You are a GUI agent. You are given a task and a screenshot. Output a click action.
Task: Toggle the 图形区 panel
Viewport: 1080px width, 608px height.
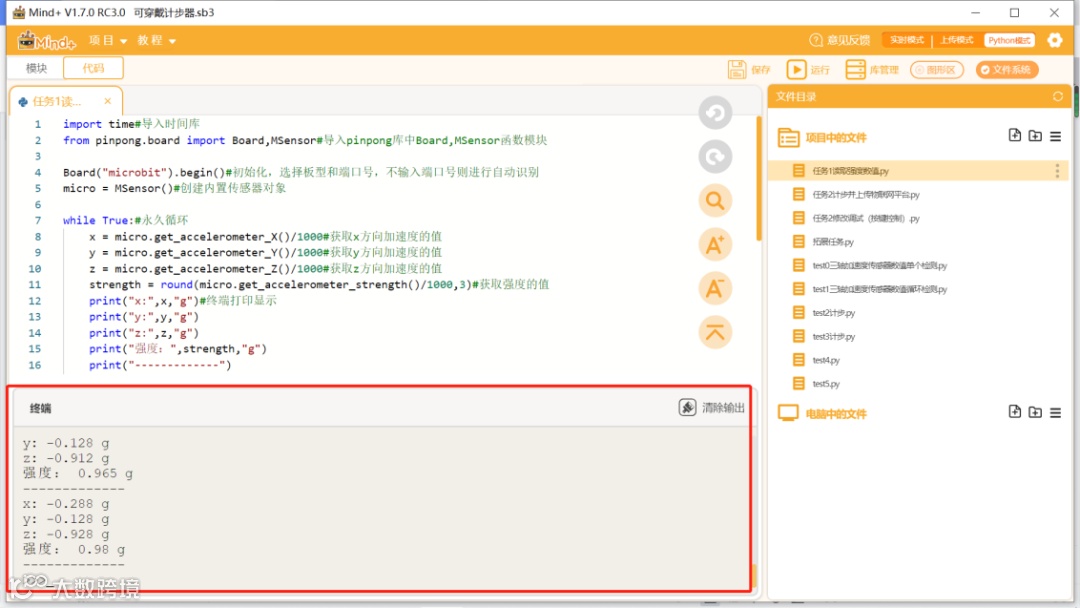(x=937, y=70)
